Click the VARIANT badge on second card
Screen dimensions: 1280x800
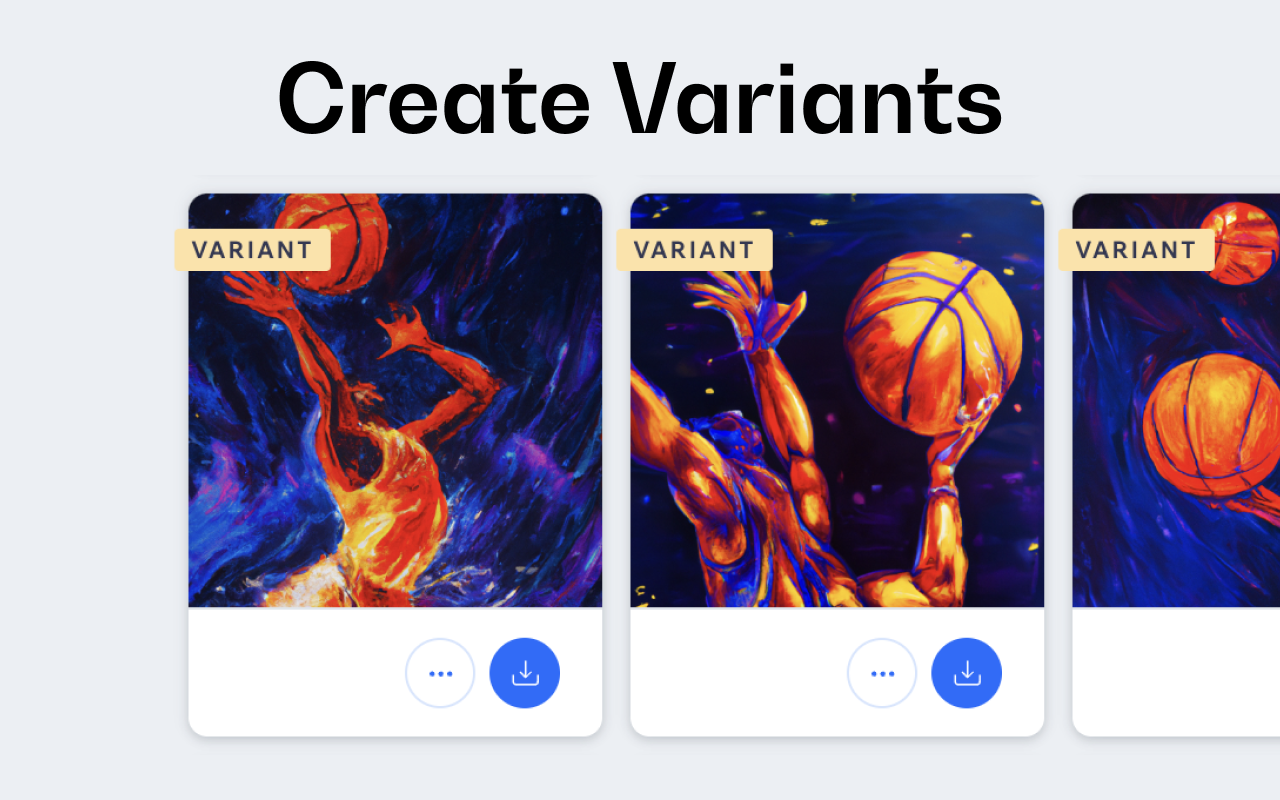click(x=694, y=250)
